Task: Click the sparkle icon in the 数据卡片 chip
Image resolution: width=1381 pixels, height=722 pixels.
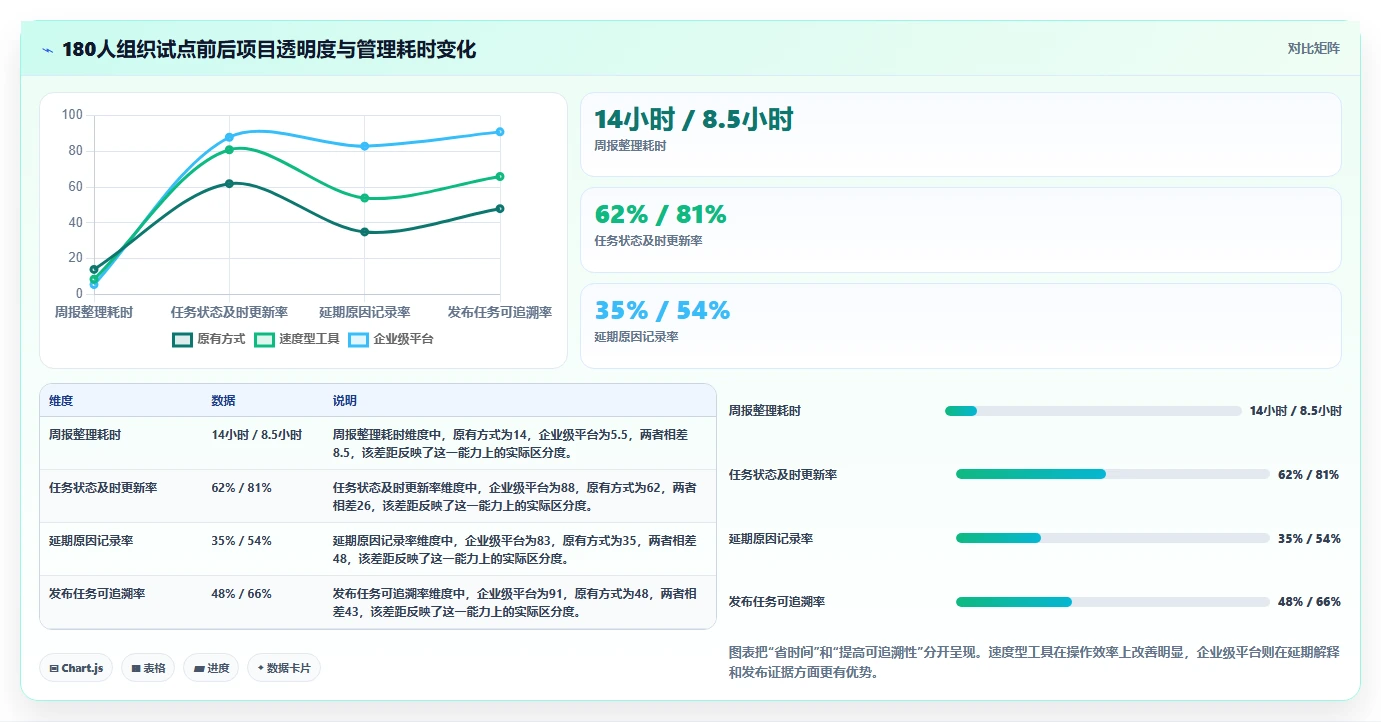Action: (x=261, y=668)
